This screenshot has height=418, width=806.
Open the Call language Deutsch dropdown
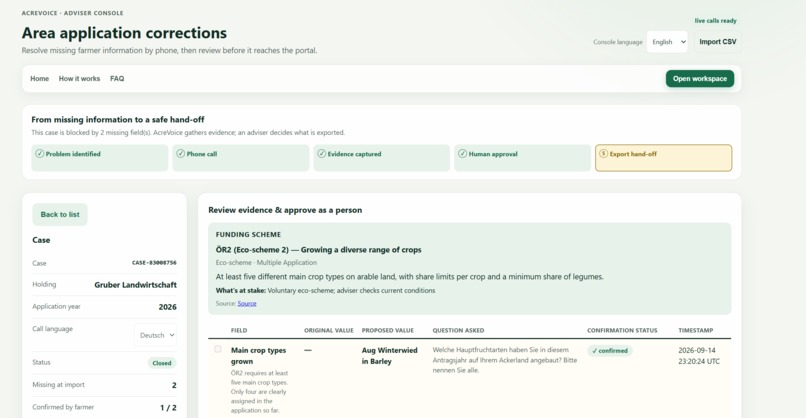coord(156,335)
